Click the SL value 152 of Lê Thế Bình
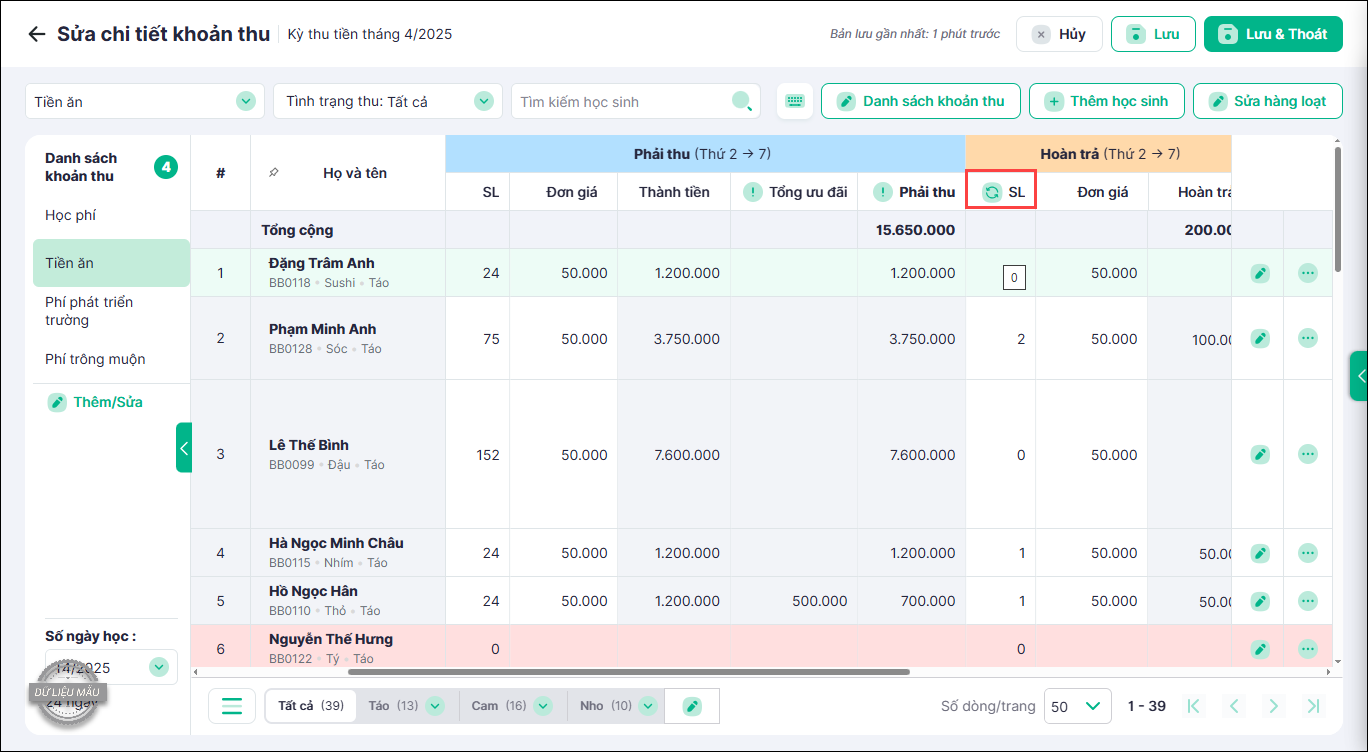This screenshot has width=1368, height=752. click(x=487, y=455)
